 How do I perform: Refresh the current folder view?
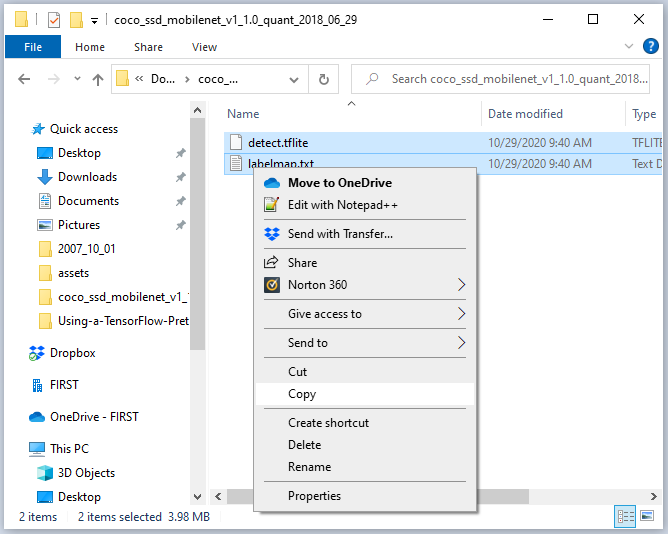click(323, 79)
